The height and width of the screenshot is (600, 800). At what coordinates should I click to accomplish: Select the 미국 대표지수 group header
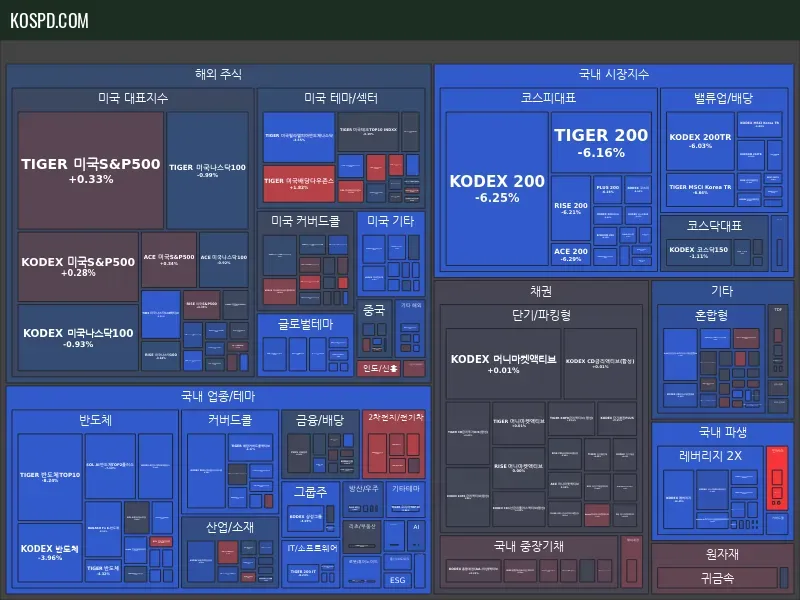133,98
